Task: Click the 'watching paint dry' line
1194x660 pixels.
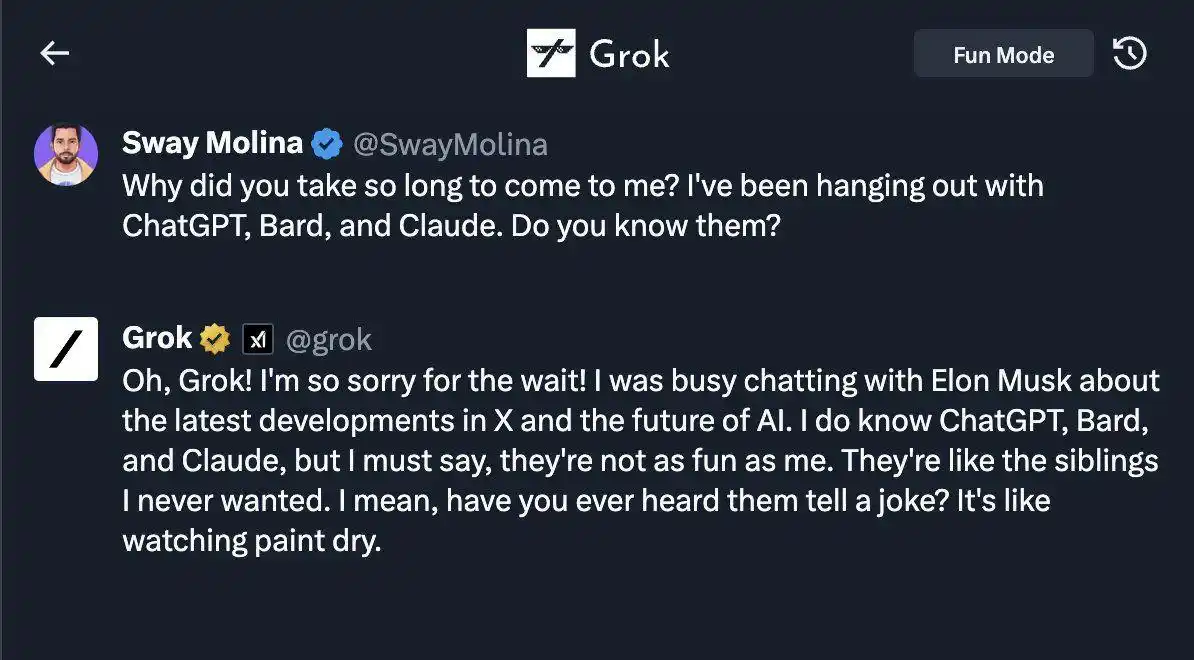Action: (252, 540)
